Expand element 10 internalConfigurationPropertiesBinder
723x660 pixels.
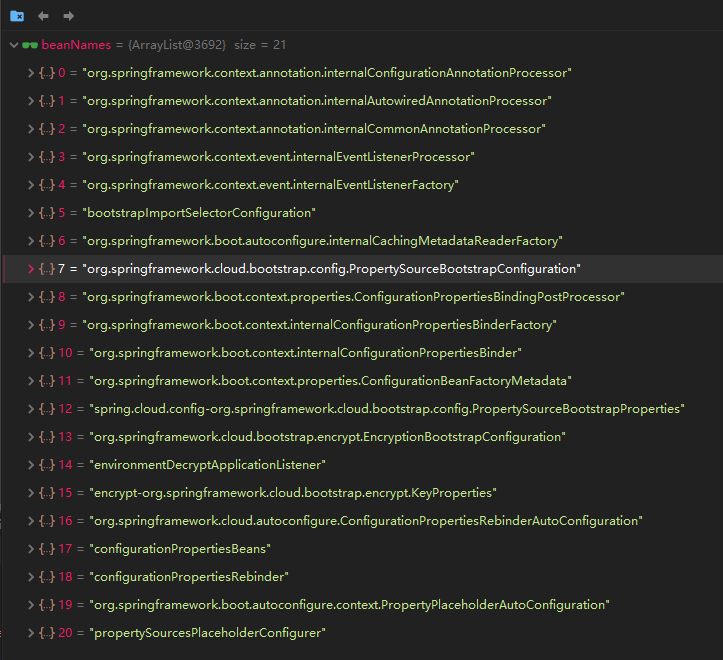30,353
